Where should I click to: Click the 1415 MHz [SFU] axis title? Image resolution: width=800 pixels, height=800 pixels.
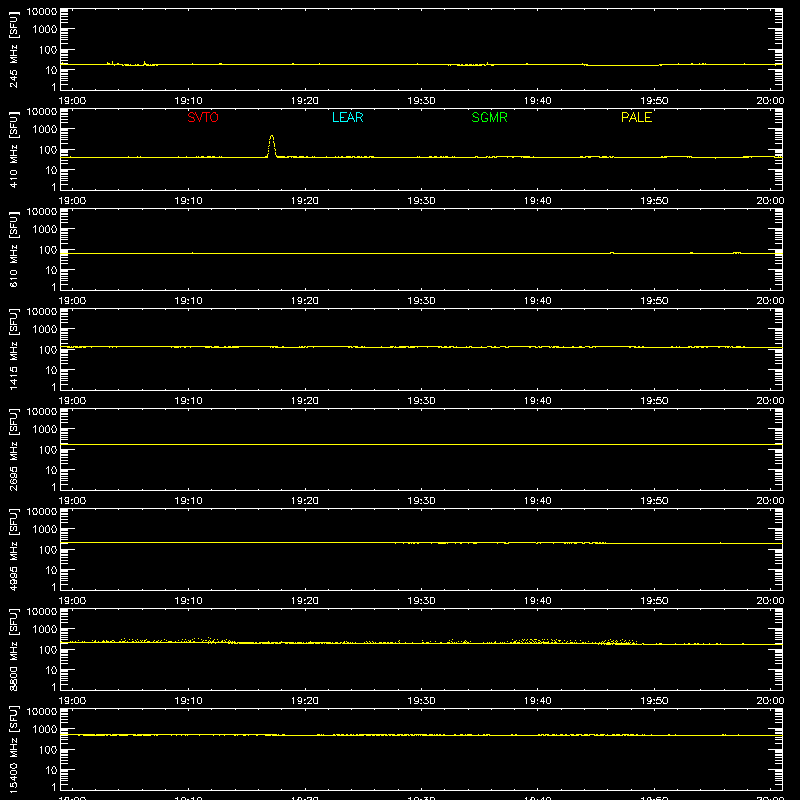14,349
